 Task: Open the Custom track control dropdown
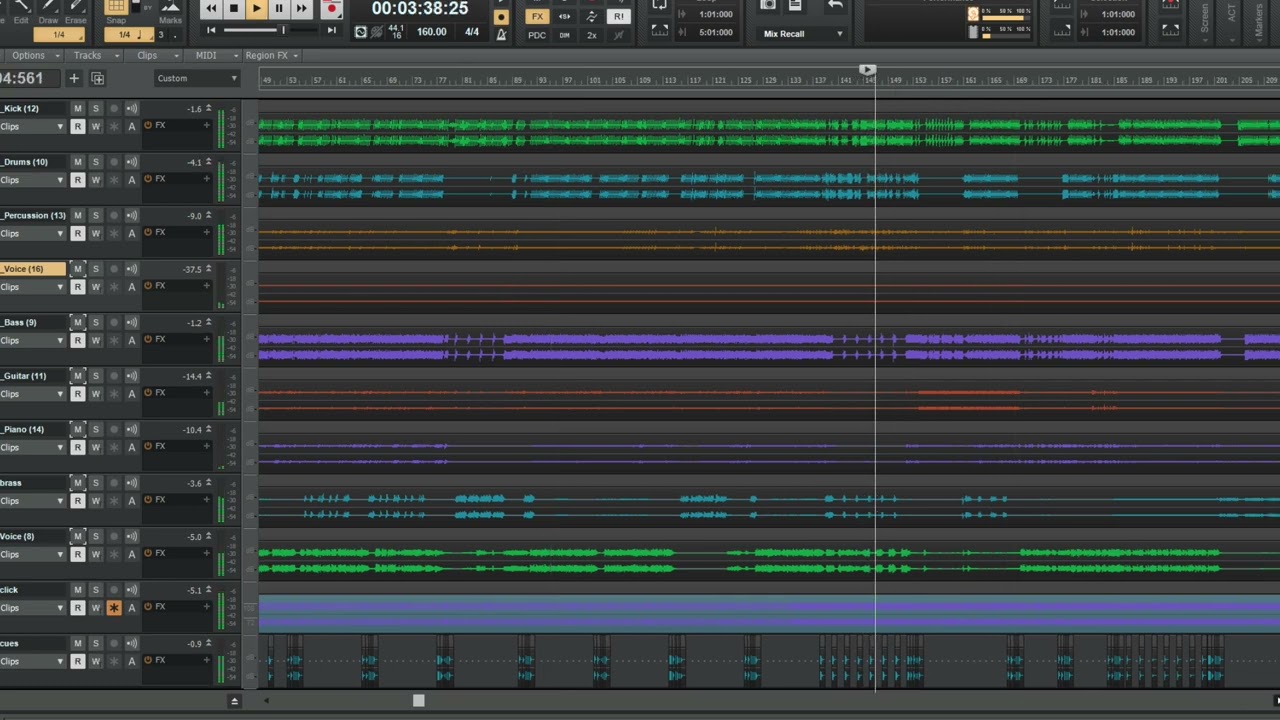197,78
